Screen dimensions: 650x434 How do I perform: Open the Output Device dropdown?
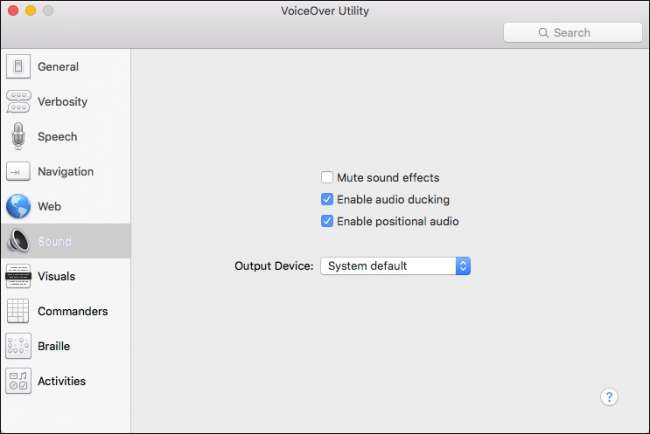coord(395,266)
